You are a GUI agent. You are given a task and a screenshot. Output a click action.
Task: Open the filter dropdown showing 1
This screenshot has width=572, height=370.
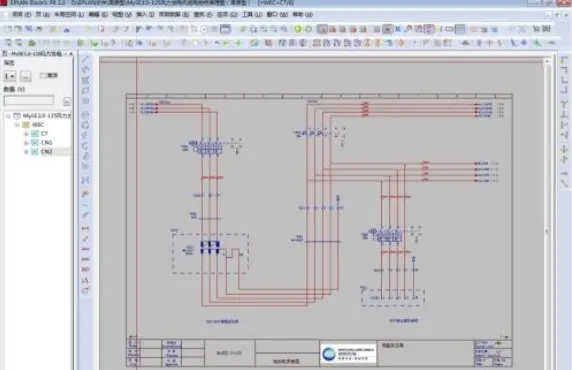coord(9,76)
